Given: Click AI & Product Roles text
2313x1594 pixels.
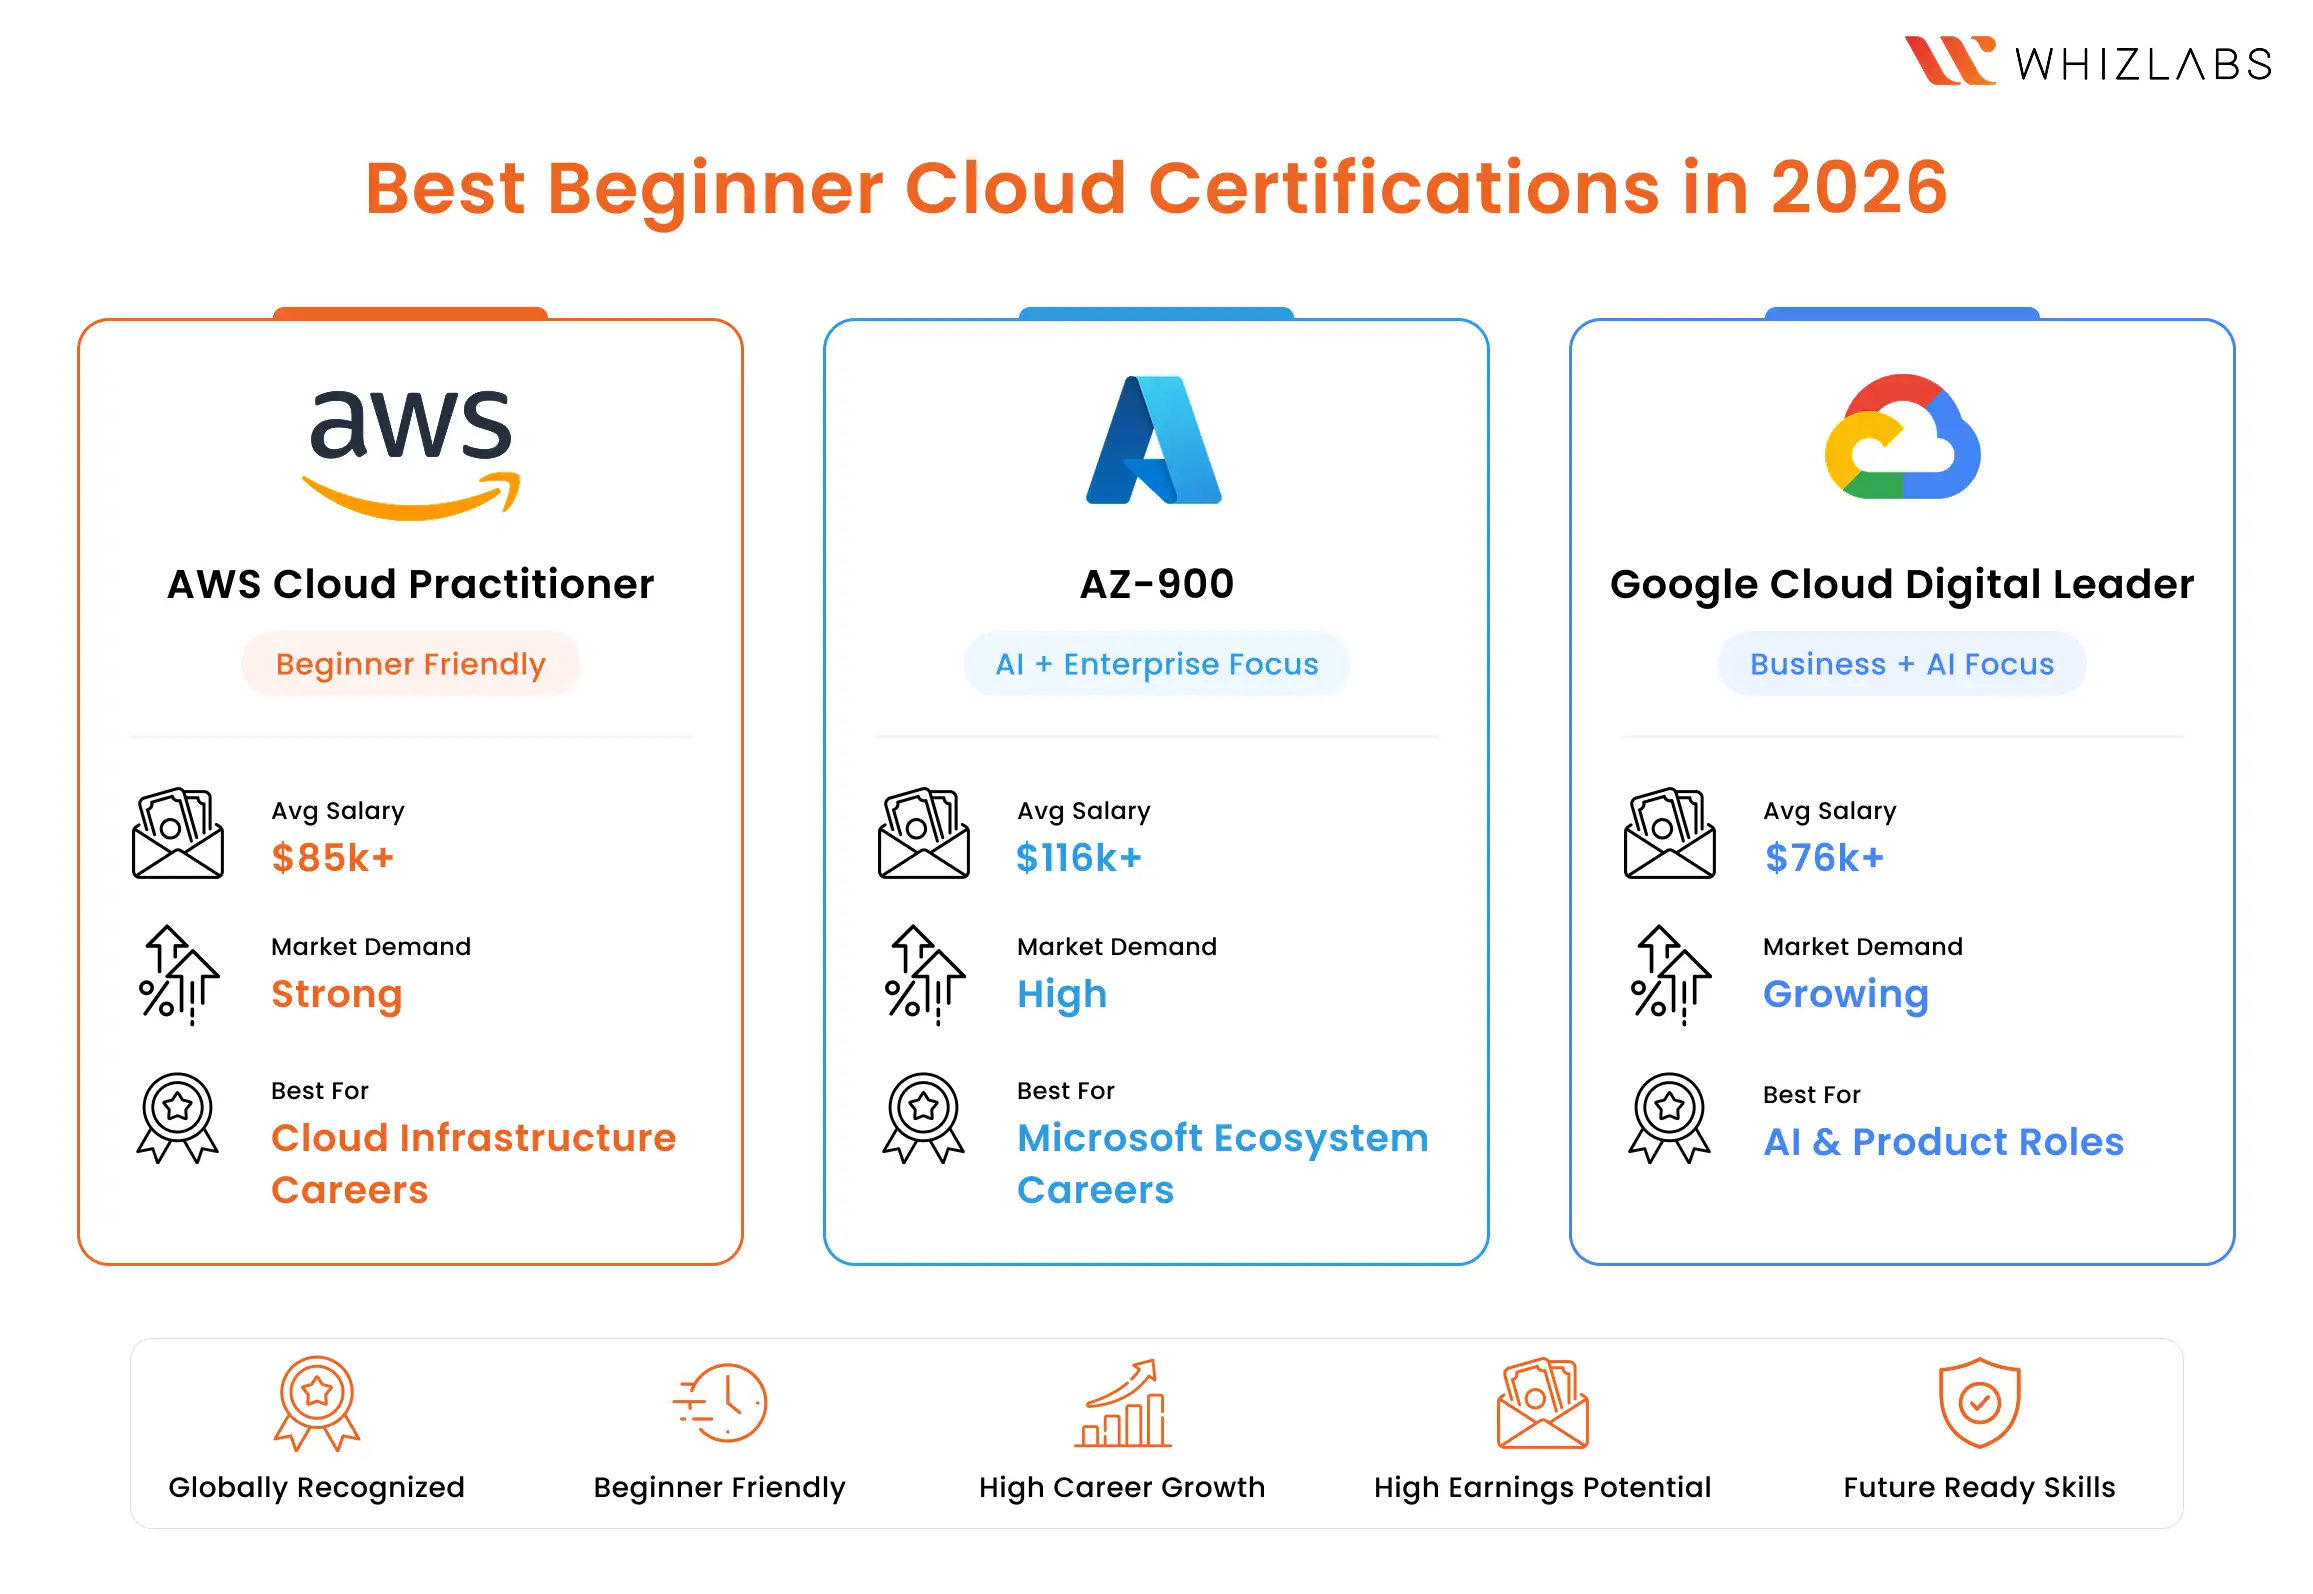Looking at the screenshot, I should [x=1944, y=1142].
